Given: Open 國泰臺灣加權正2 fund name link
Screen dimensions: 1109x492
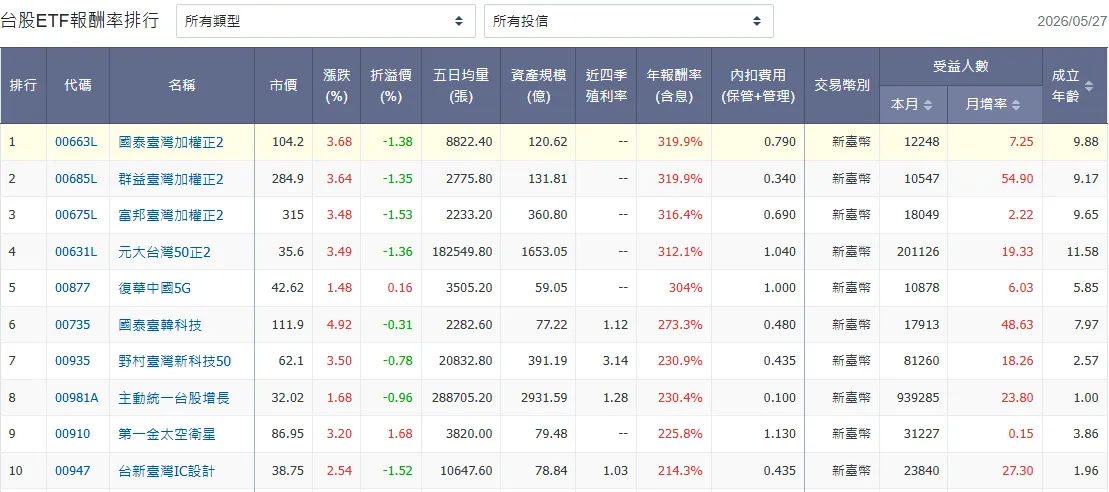Looking at the screenshot, I should tap(171, 141).
